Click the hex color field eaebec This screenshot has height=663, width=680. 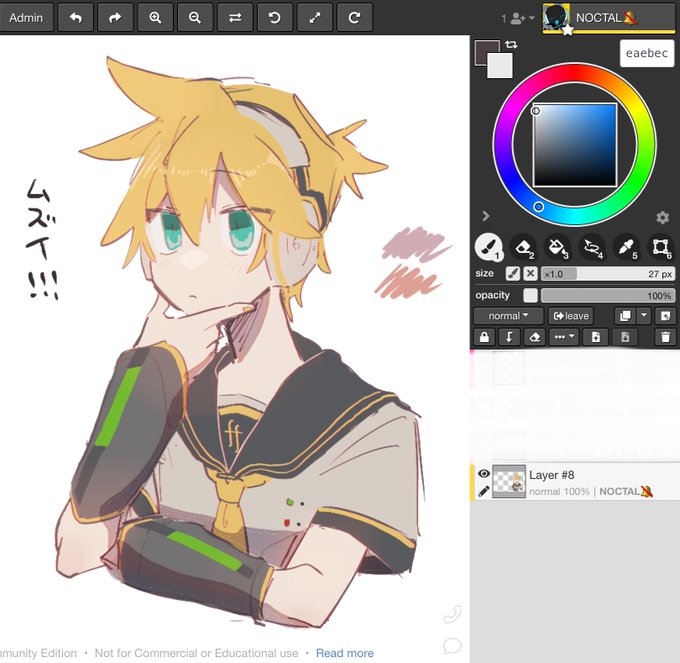point(647,53)
